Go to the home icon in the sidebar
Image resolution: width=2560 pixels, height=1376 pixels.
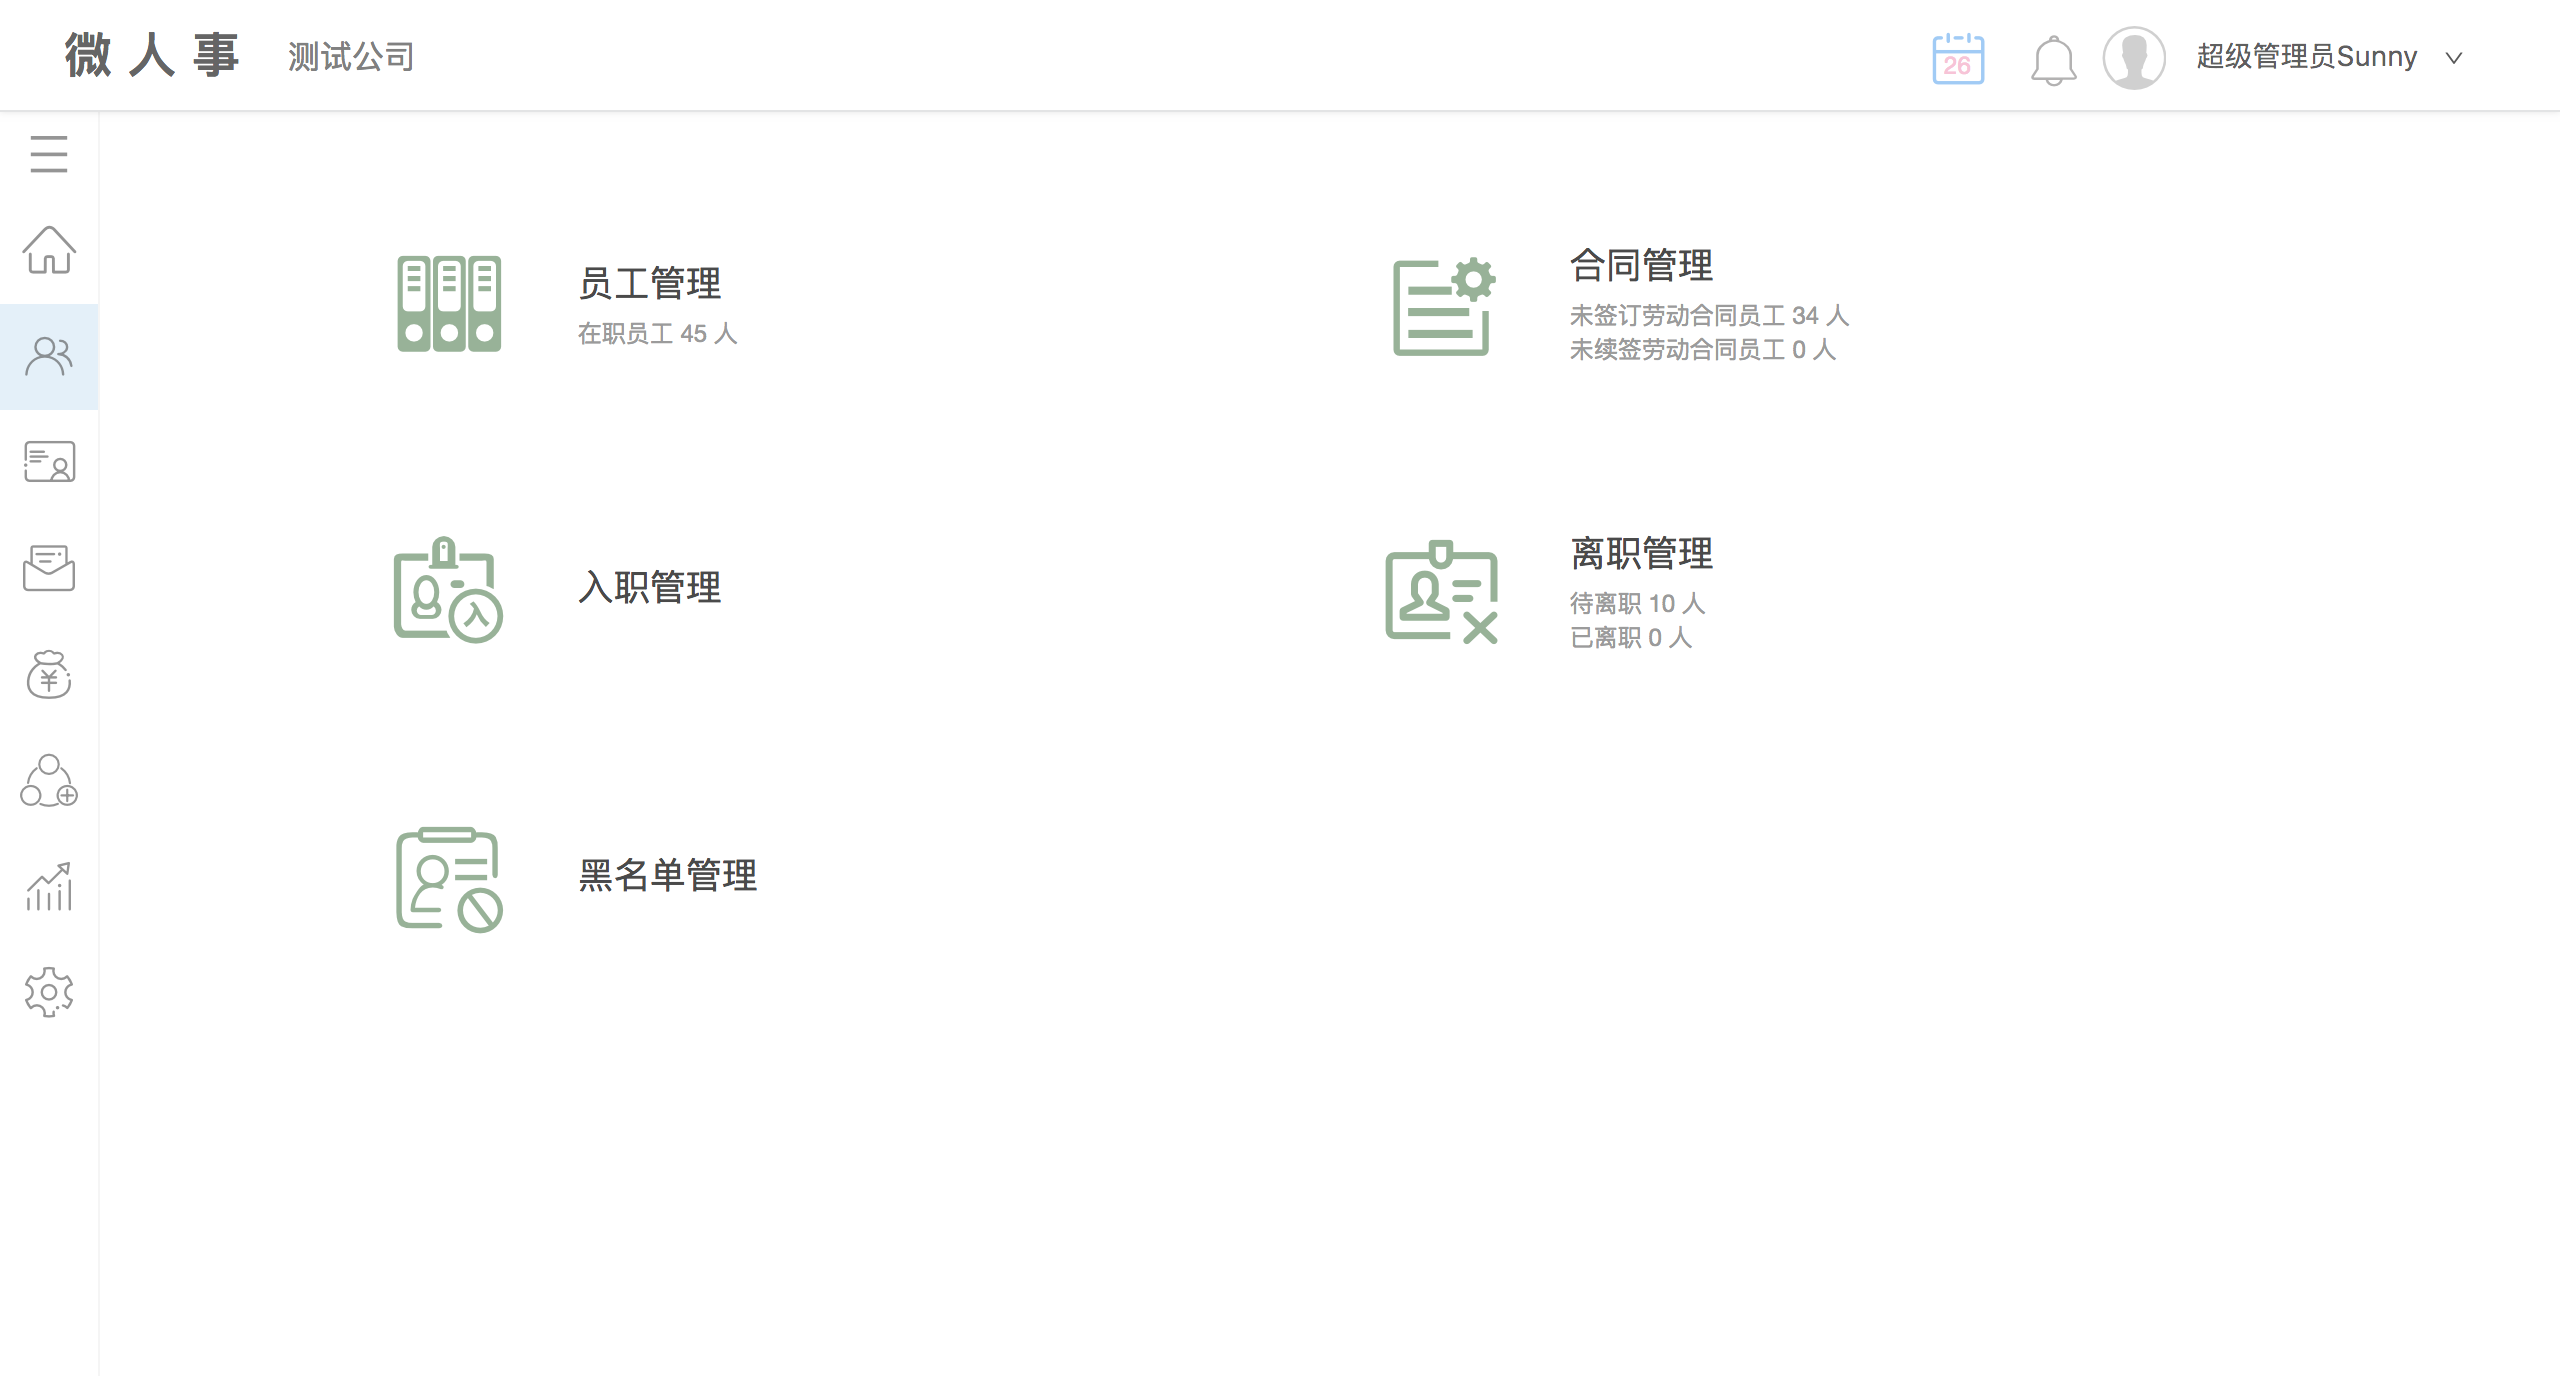(48, 250)
